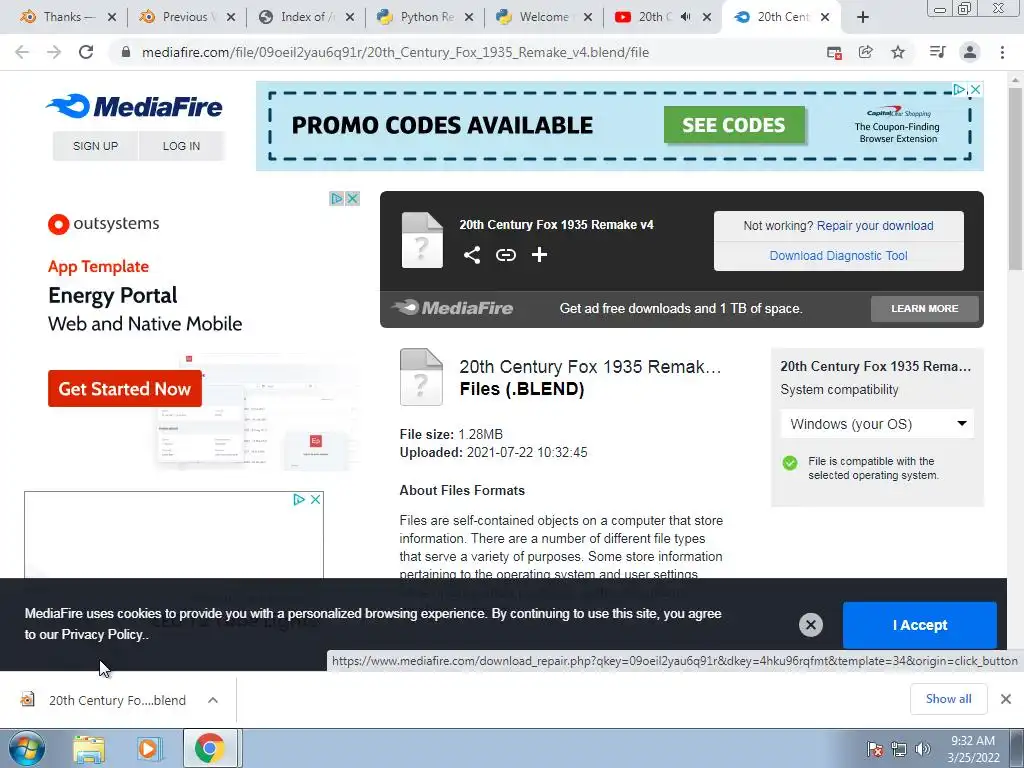The image size is (1024, 768).
Task: Click the LEARN MORE button
Action: point(925,308)
